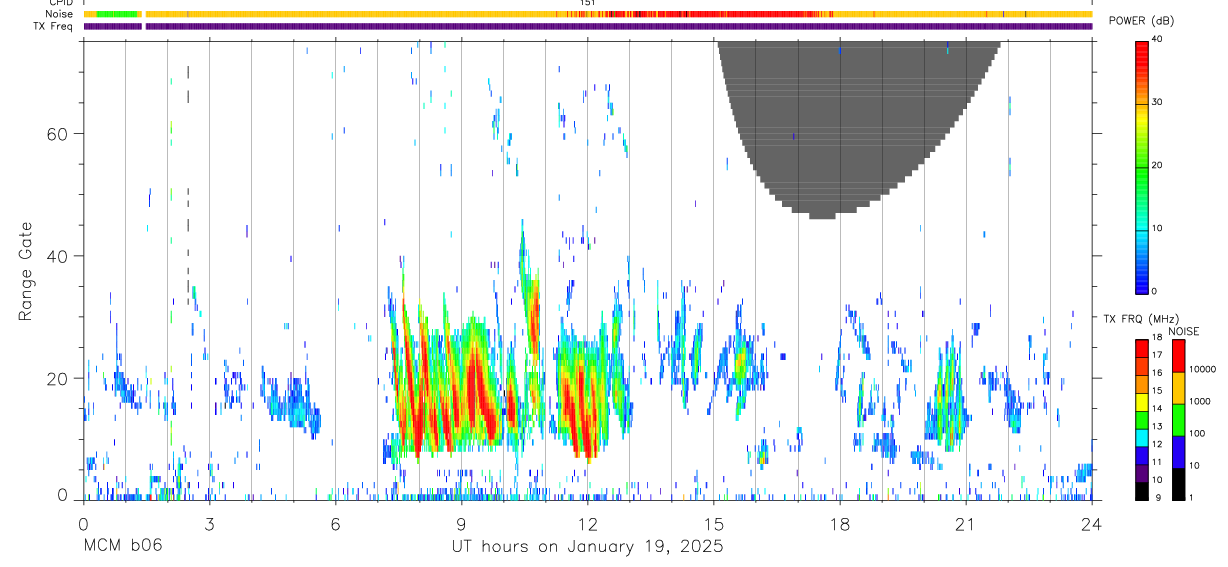Click the 12 tick on UT hours axis
The image size is (1228, 567).
coord(587,523)
